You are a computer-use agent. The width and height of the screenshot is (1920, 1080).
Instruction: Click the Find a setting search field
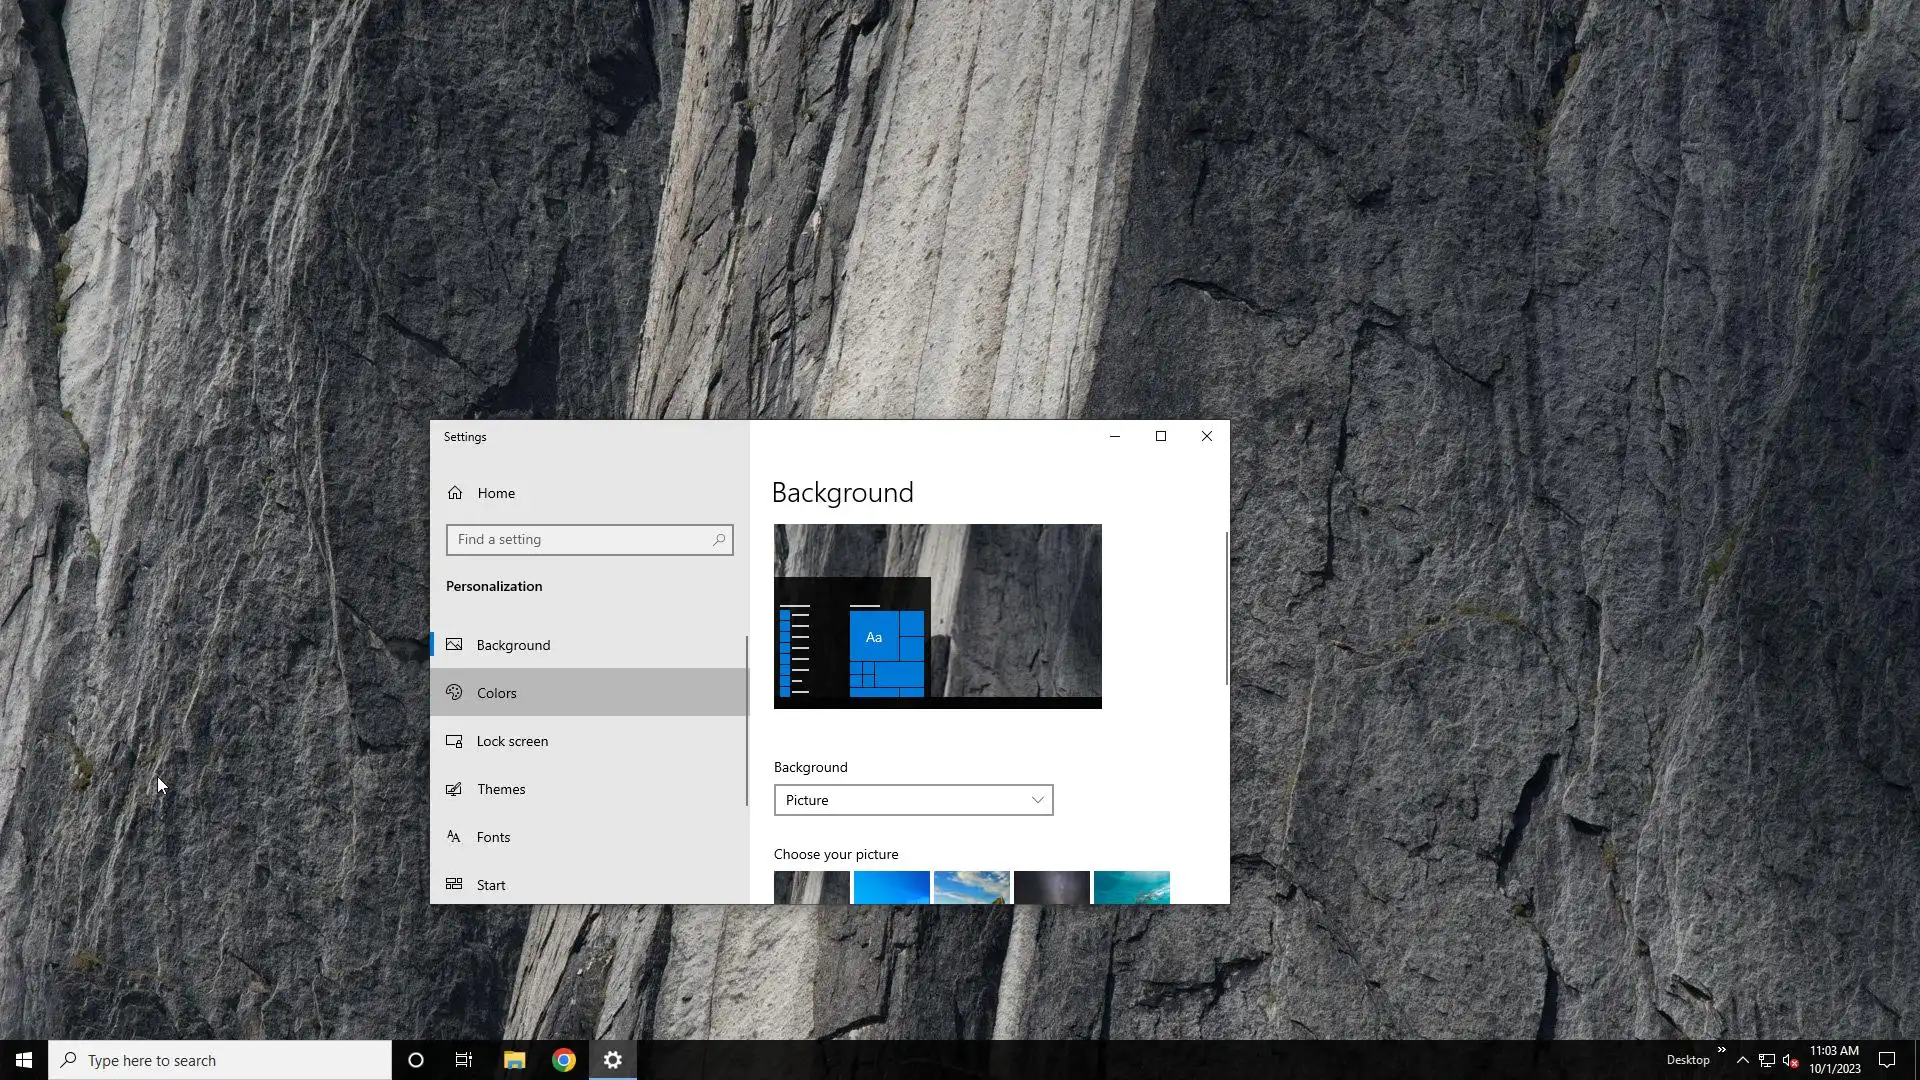580,540
